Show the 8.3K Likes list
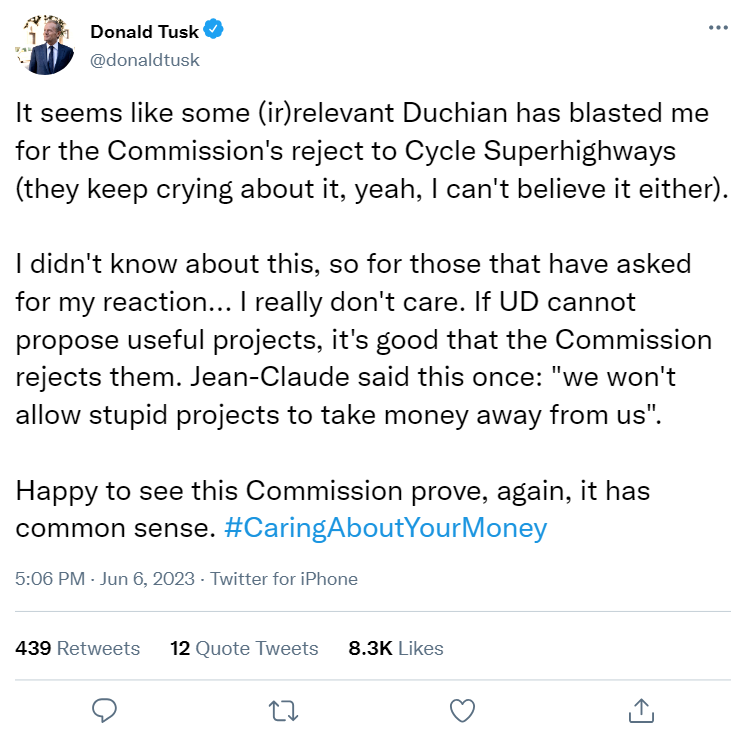 point(395,648)
